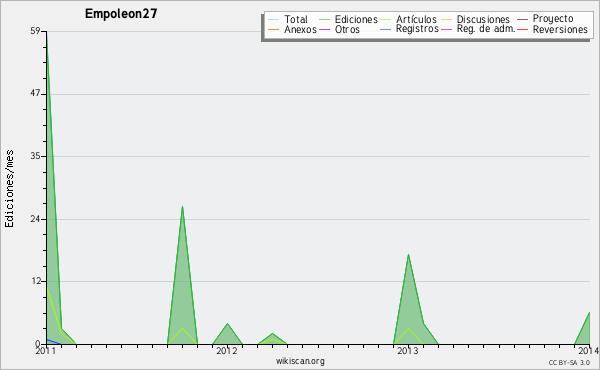Click the 35 y-axis value
Viewport: 600px width, 370px height.
coord(35,156)
